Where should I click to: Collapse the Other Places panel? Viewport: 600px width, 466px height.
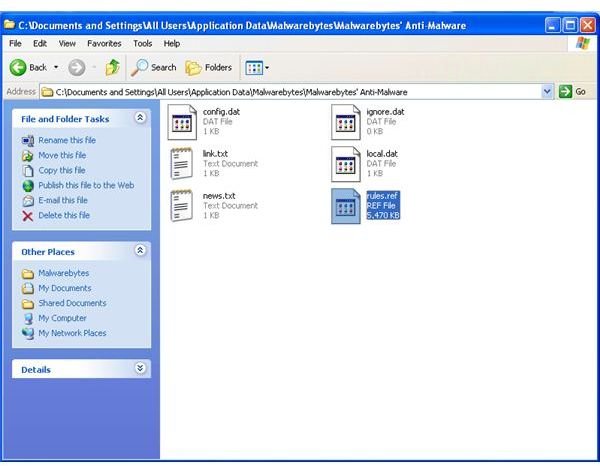(140, 251)
